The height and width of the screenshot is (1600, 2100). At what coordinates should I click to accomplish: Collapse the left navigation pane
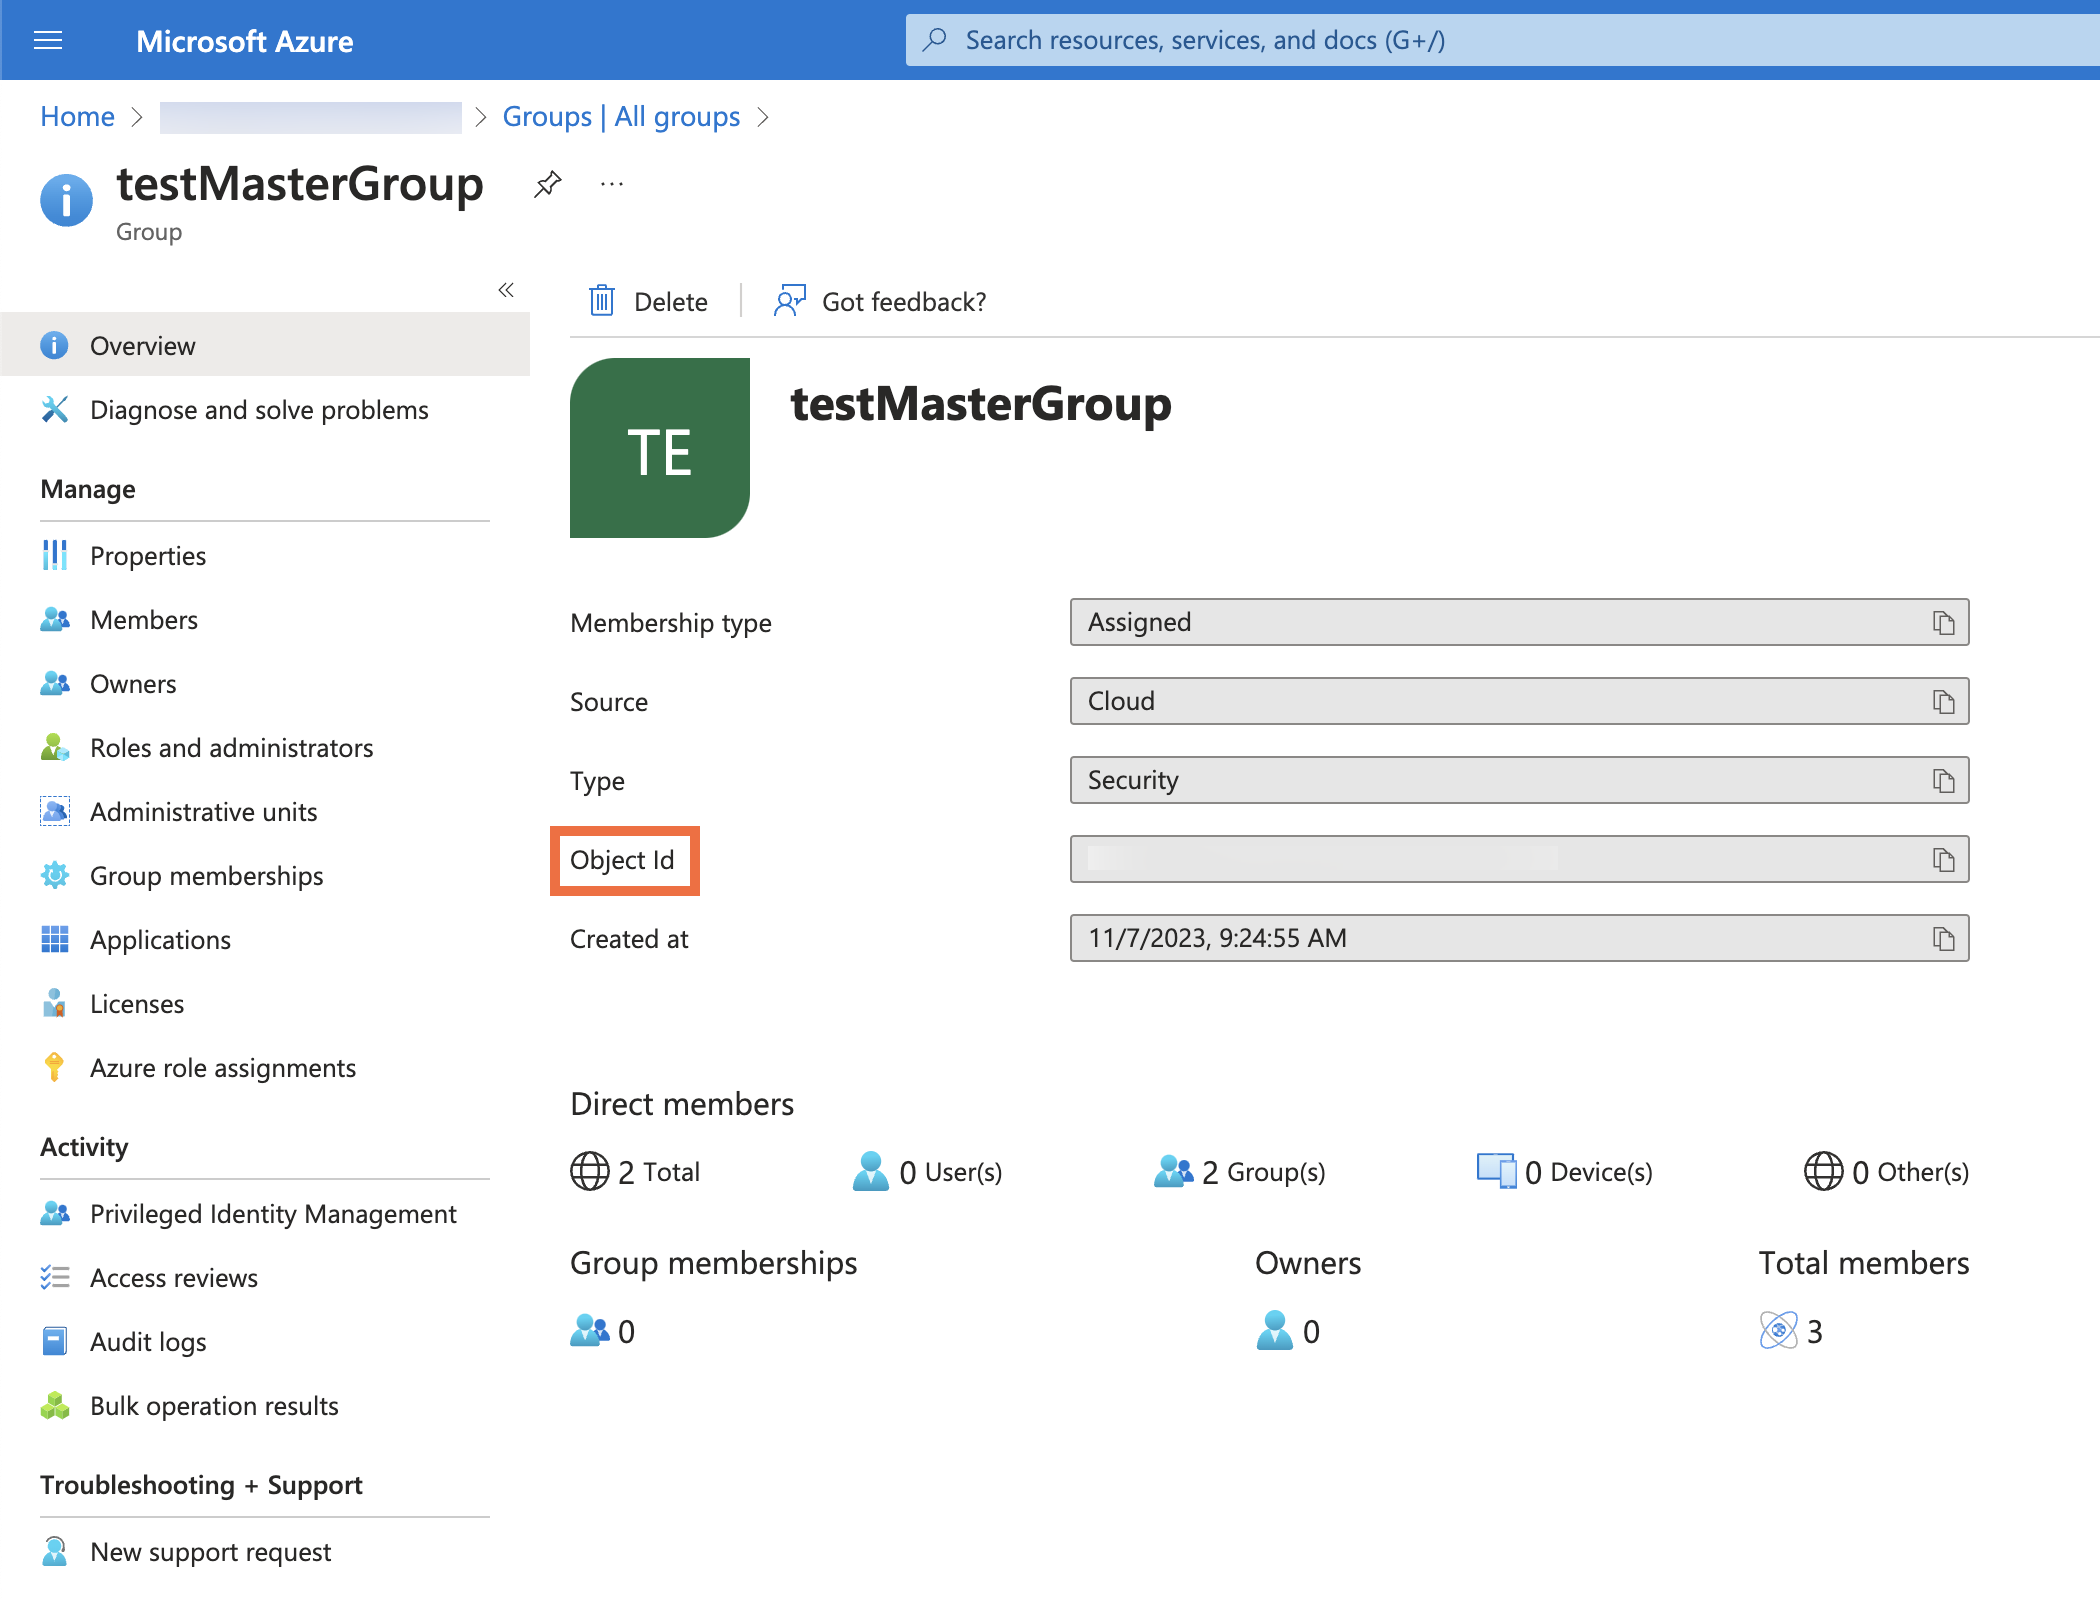[506, 290]
